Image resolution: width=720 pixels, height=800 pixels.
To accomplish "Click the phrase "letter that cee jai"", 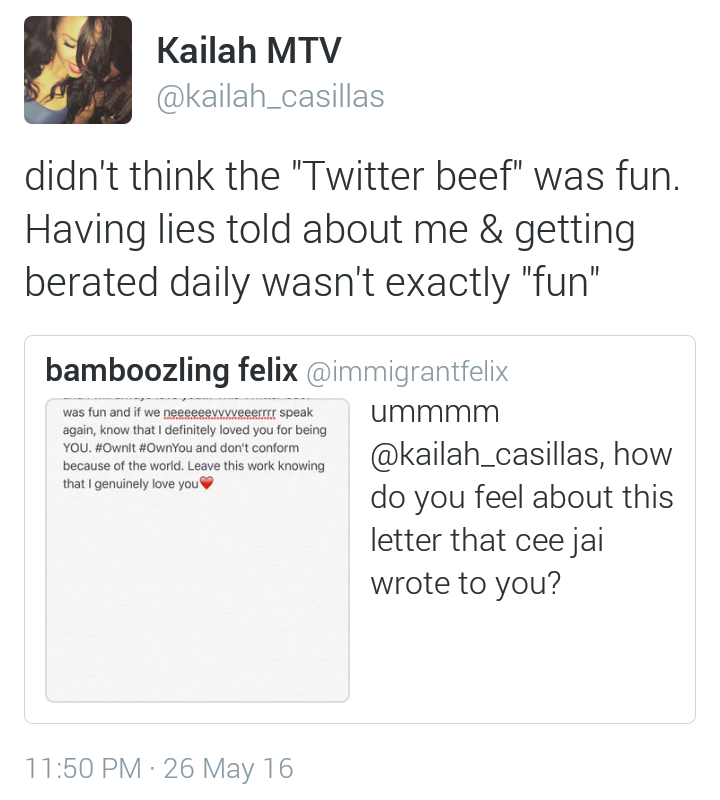I will tap(487, 540).
